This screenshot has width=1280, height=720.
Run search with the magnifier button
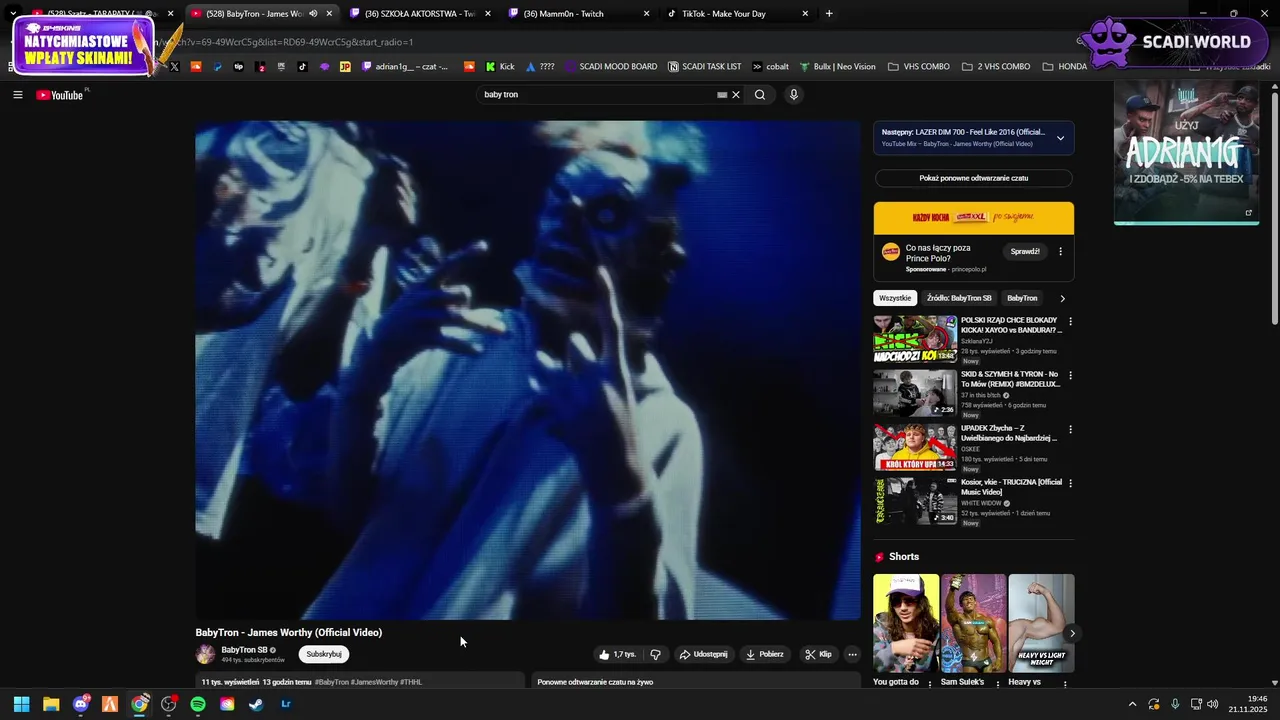(x=760, y=95)
